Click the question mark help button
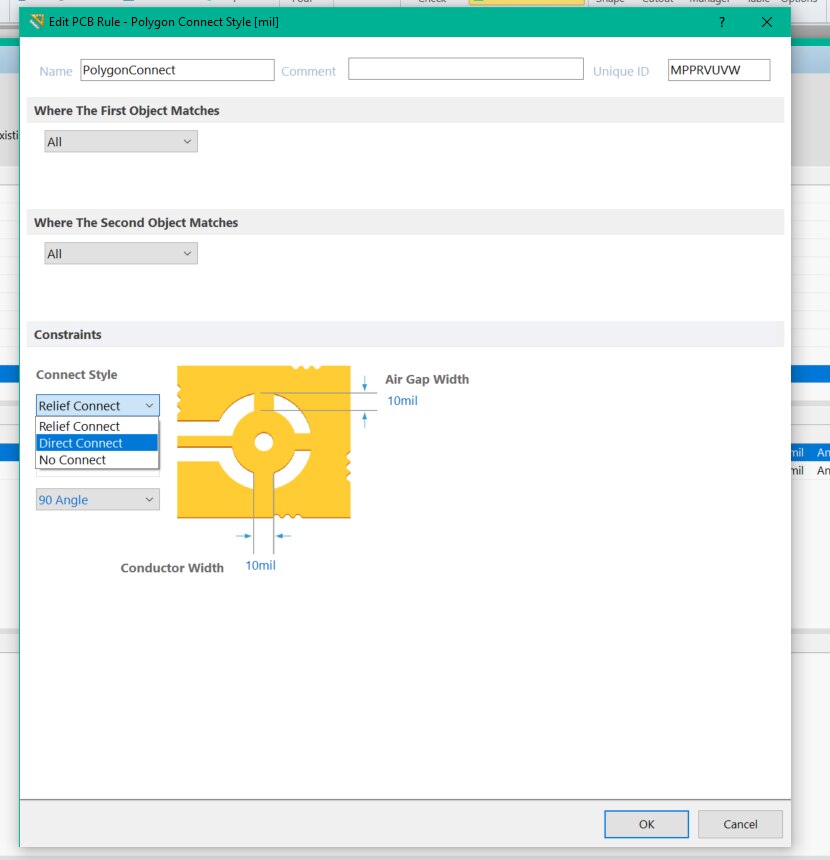Screen dimensions: 830x860 (722, 22)
